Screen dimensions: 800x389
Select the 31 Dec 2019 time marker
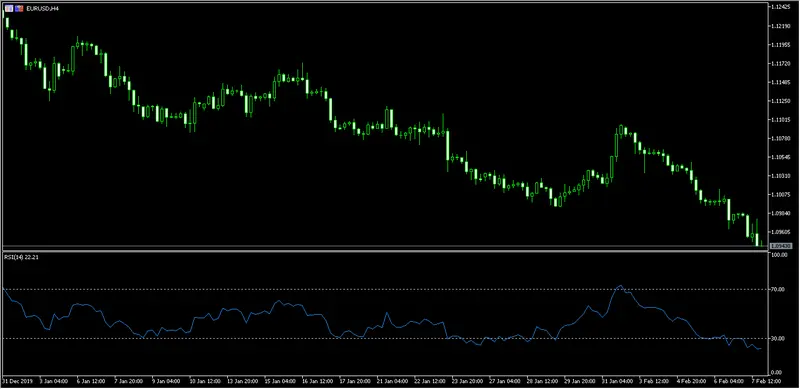(16, 381)
